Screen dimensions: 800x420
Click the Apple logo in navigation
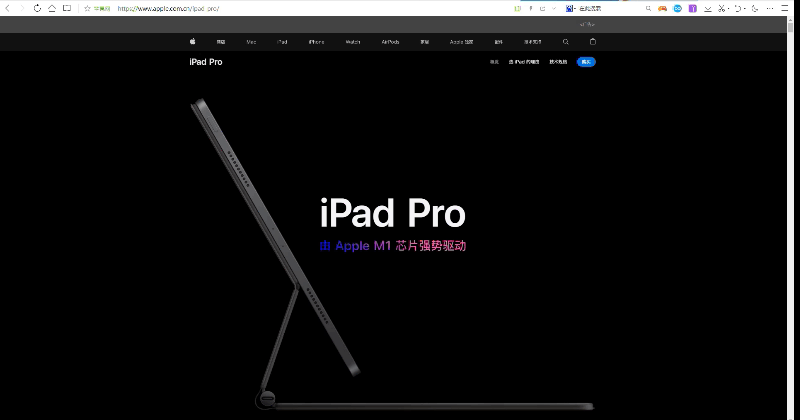(x=192, y=41)
